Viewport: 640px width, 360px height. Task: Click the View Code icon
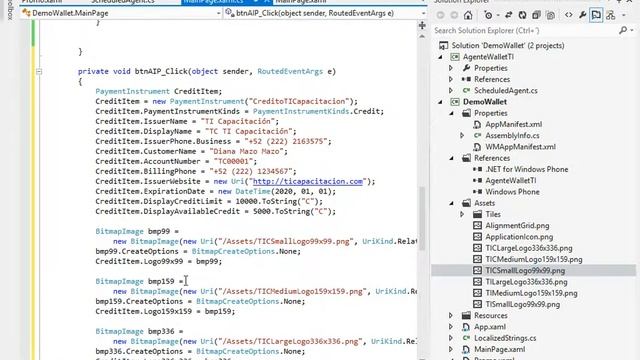tap(569, 16)
